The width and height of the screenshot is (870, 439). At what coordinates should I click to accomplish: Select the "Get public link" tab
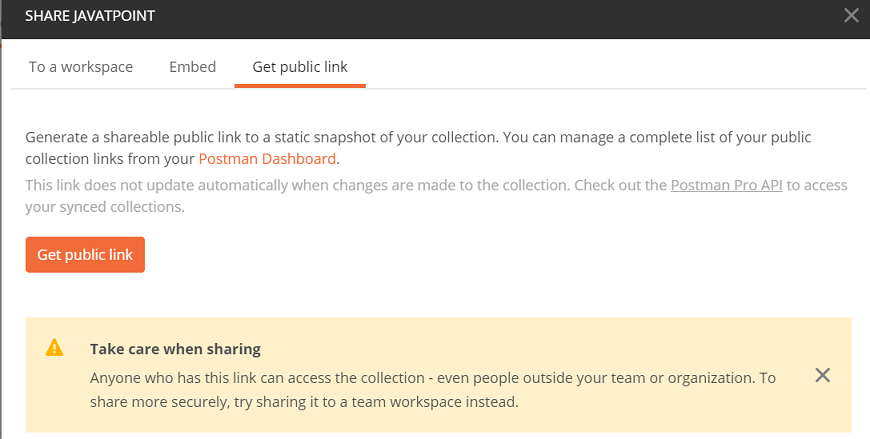[x=300, y=67]
